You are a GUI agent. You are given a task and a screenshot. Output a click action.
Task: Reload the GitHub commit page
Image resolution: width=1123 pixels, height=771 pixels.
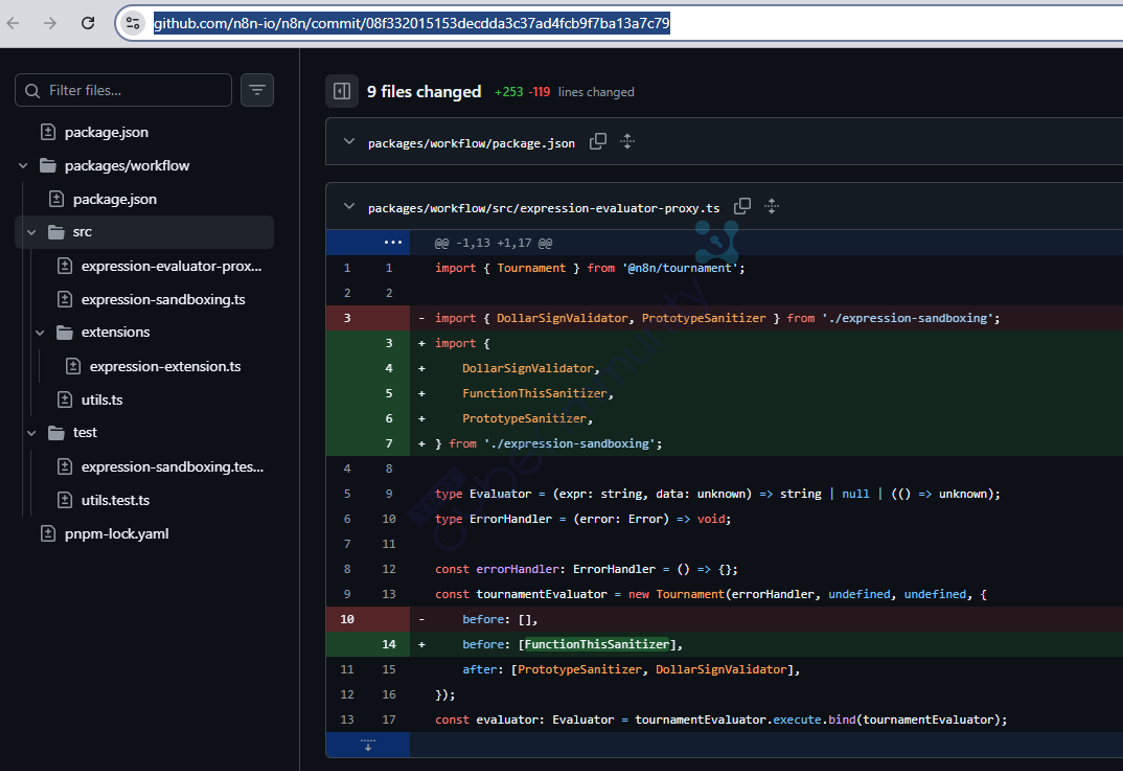point(87,23)
